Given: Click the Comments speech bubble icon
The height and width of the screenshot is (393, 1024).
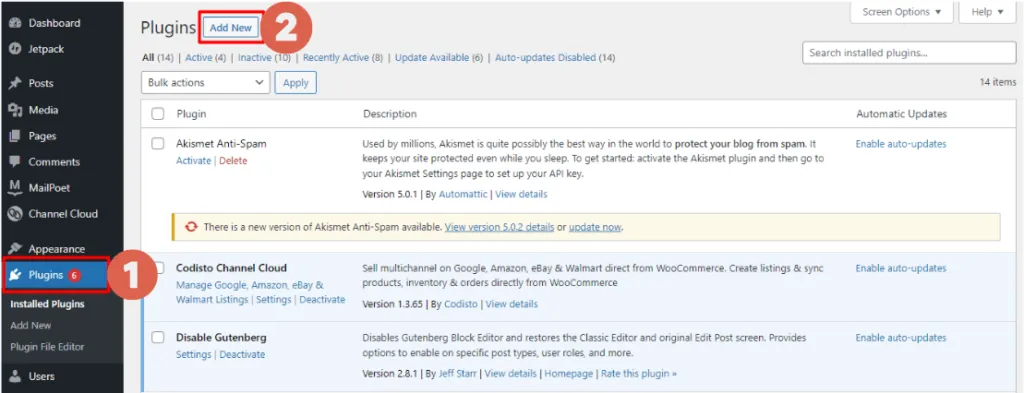Looking at the screenshot, I should pos(14,162).
